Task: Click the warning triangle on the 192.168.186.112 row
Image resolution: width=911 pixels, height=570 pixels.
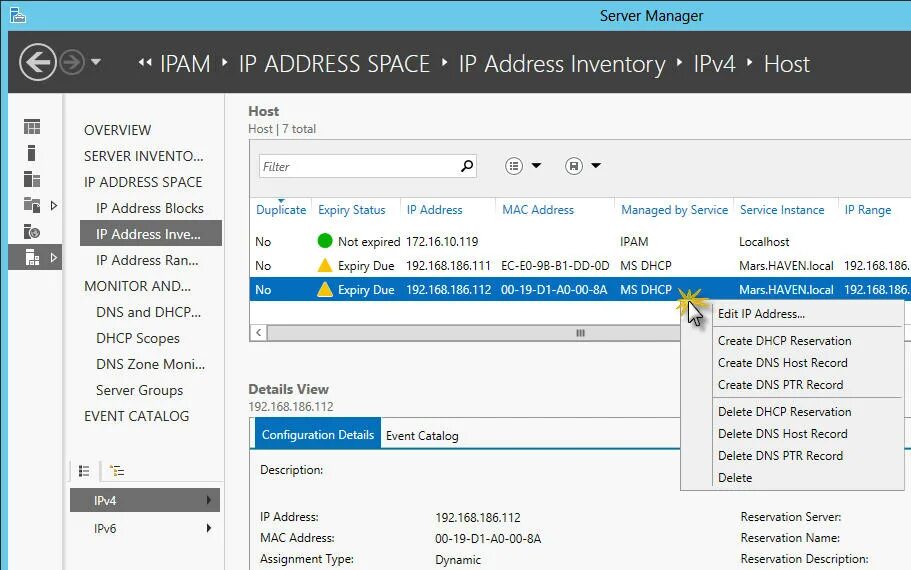Action: pyautogui.click(x=325, y=289)
